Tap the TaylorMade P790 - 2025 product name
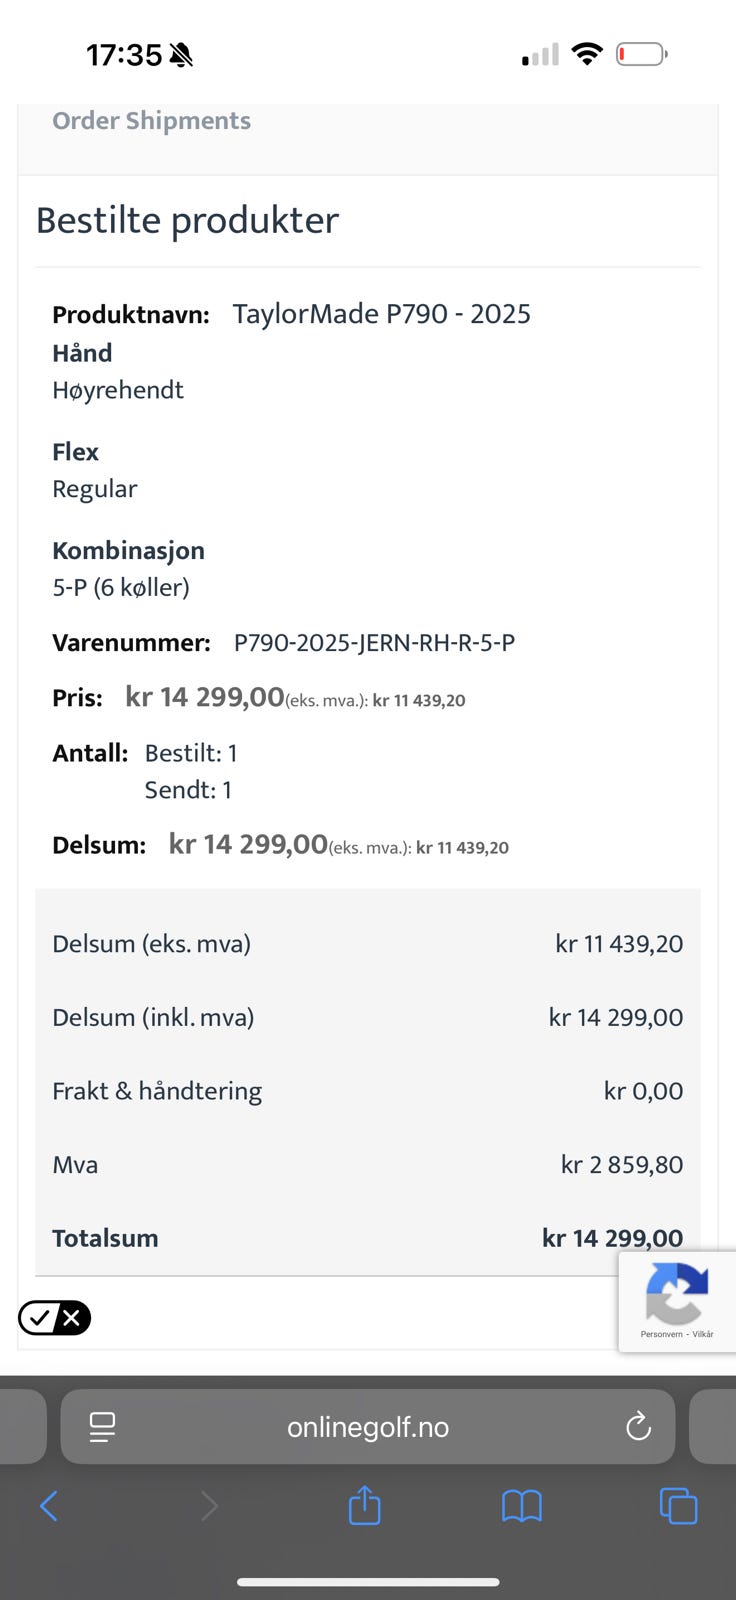The width and height of the screenshot is (736, 1600). tap(381, 314)
